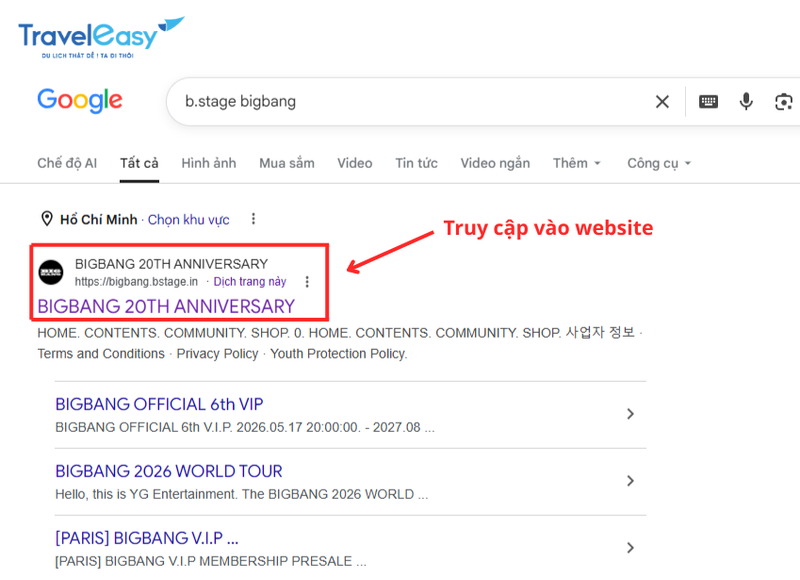This screenshot has height=580, width=800.
Task: Clear the search box with the X icon
Action: click(662, 102)
